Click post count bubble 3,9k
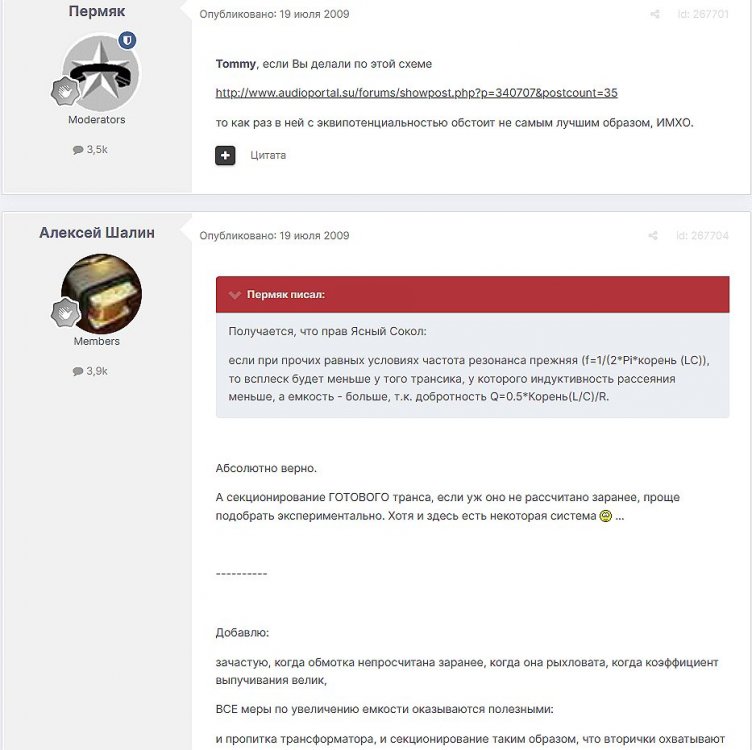Viewport: 752px width, 750px height. pos(90,371)
